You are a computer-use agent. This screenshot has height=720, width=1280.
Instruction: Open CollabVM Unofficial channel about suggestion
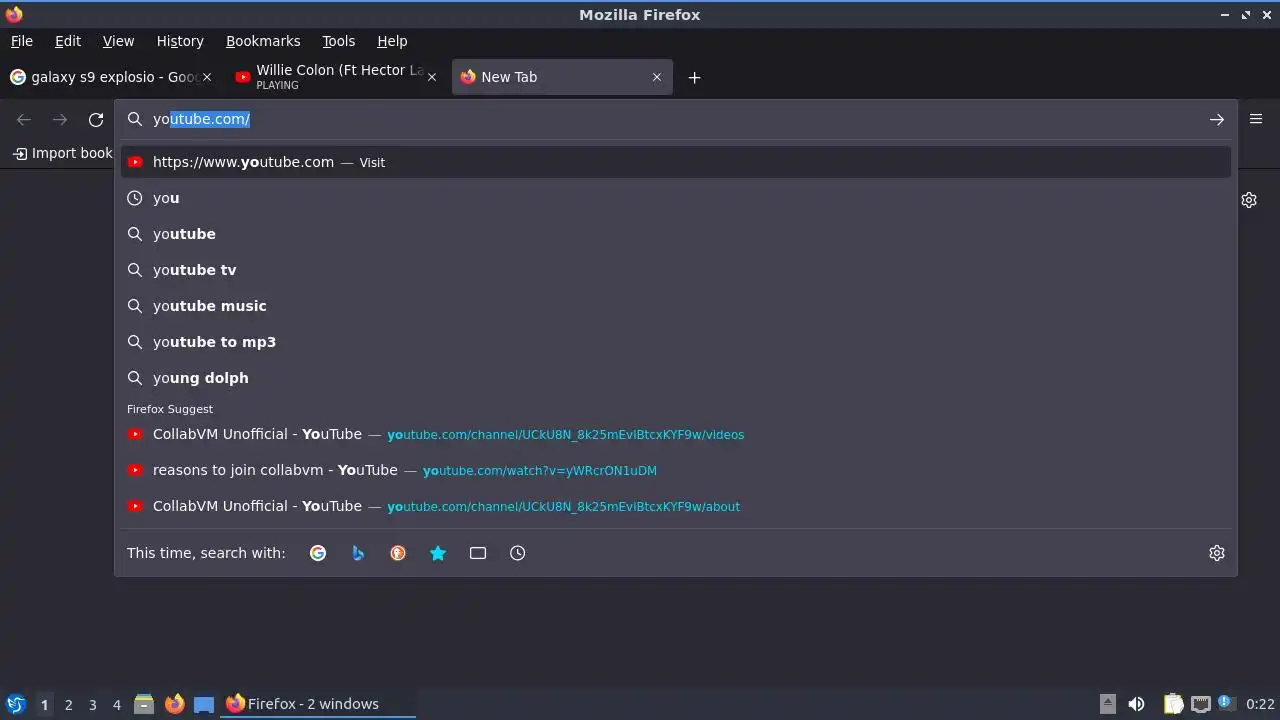point(675,506)
